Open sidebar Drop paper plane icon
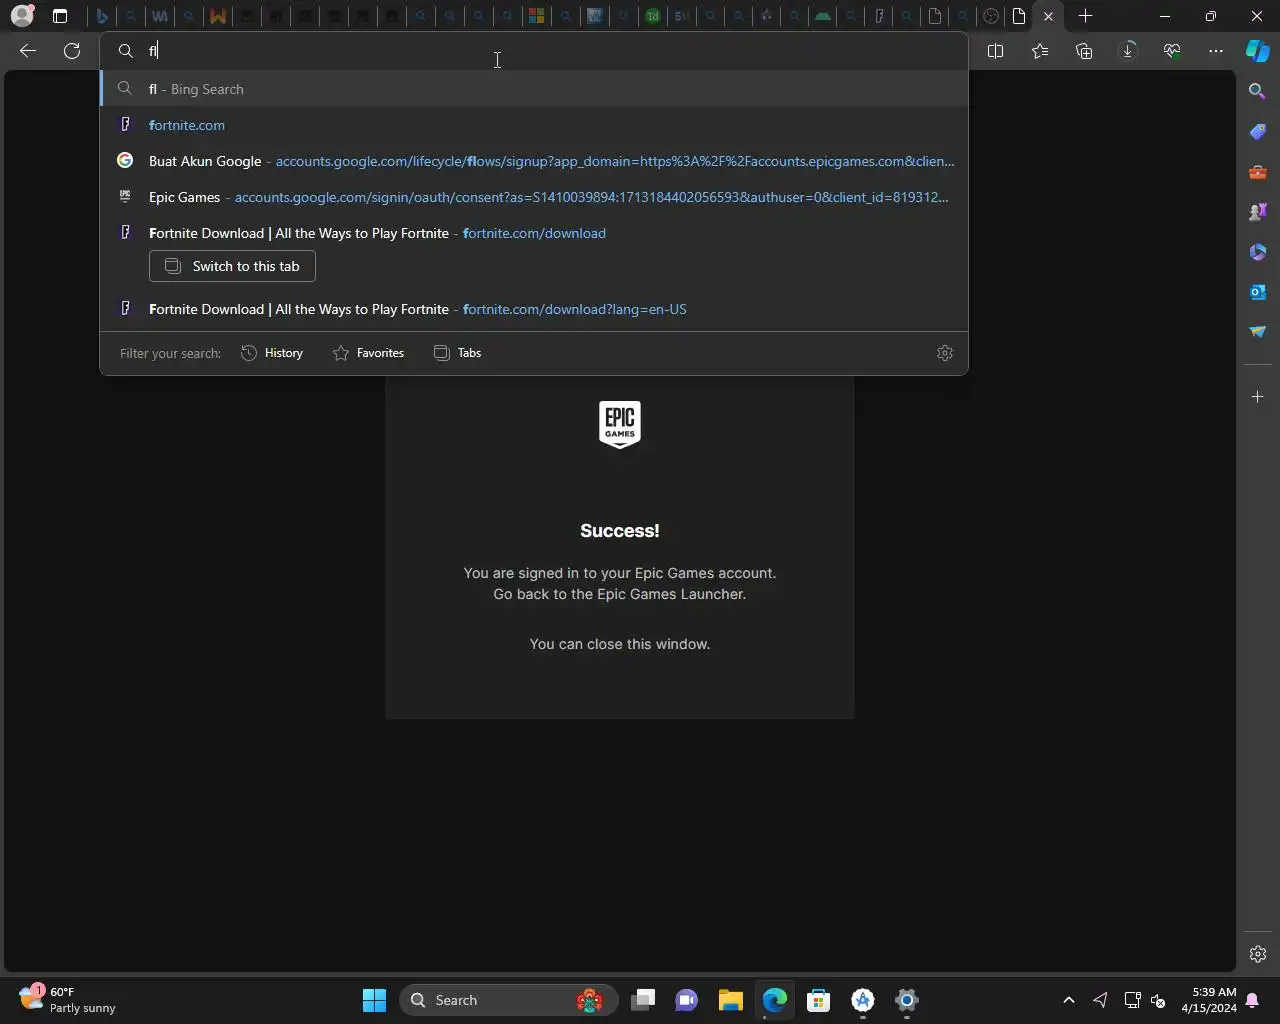 pyautogui.click(x=1258, y=332)
